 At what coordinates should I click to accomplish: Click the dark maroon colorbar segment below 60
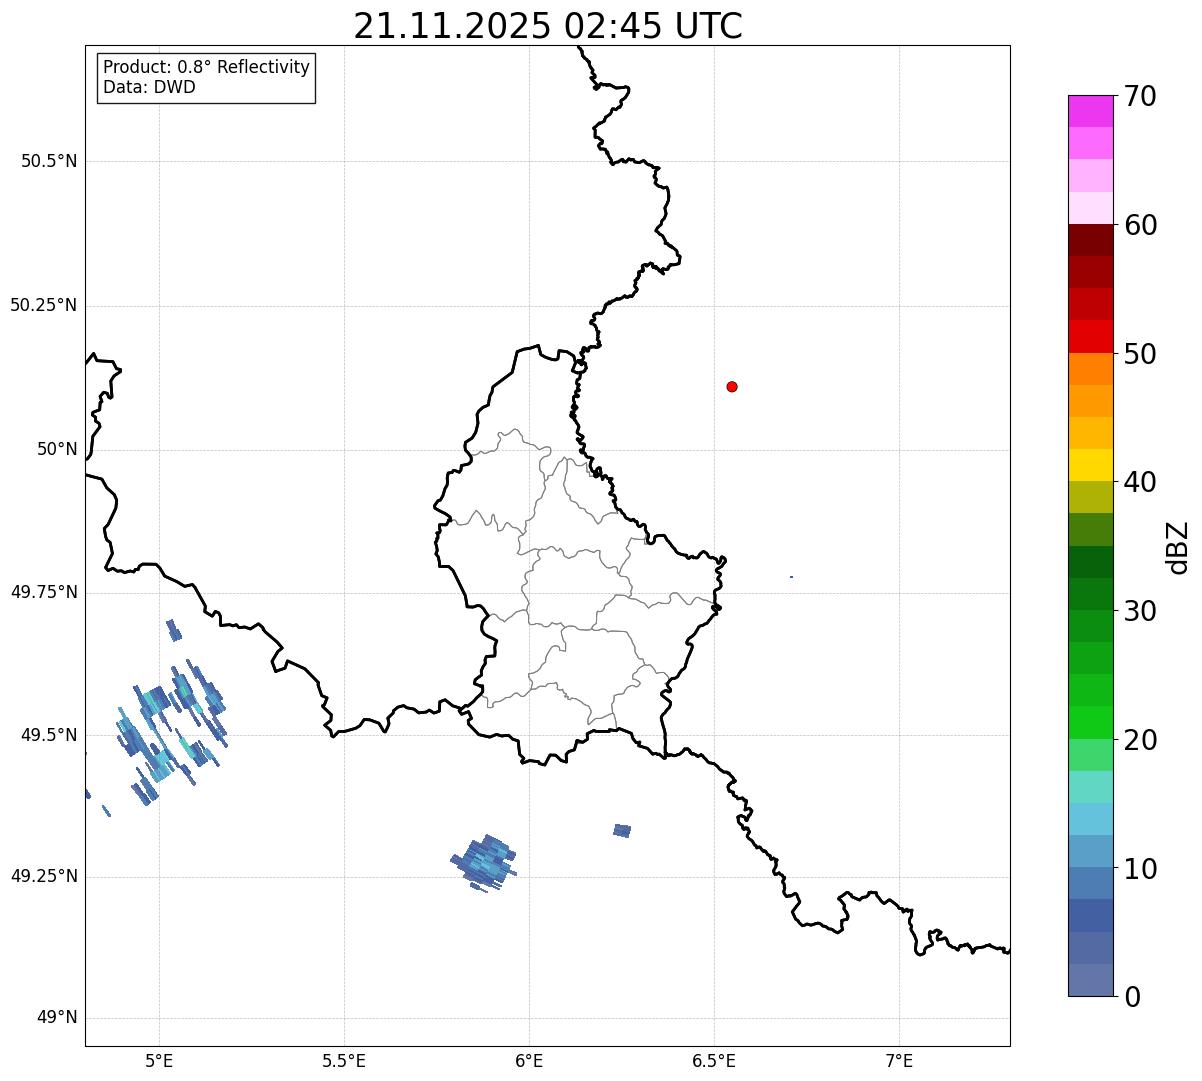pos(1090,240)
